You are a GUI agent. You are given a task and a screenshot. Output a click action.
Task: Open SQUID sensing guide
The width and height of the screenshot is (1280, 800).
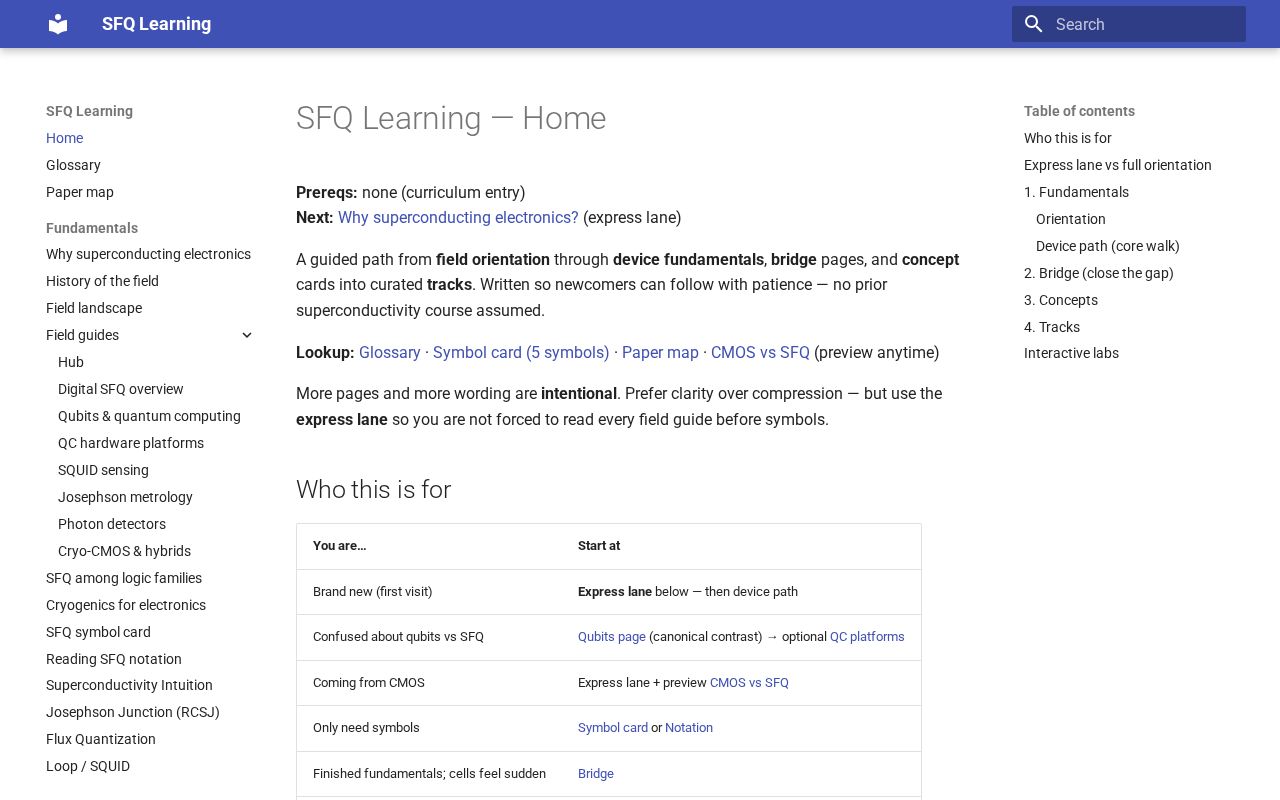click(103, 470)
